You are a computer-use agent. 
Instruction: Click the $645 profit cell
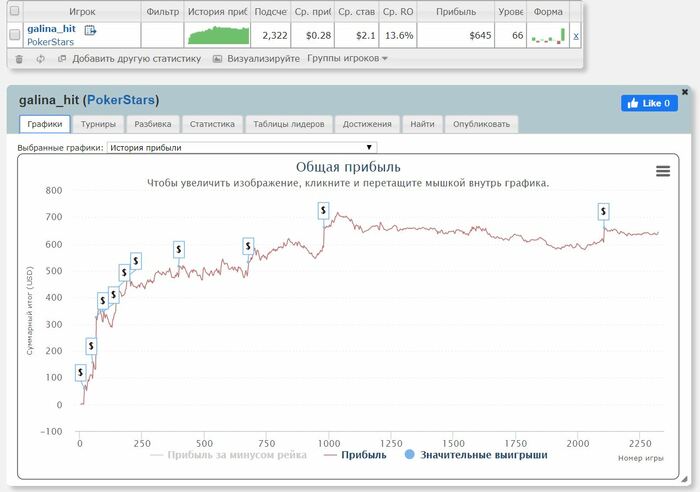455,35
